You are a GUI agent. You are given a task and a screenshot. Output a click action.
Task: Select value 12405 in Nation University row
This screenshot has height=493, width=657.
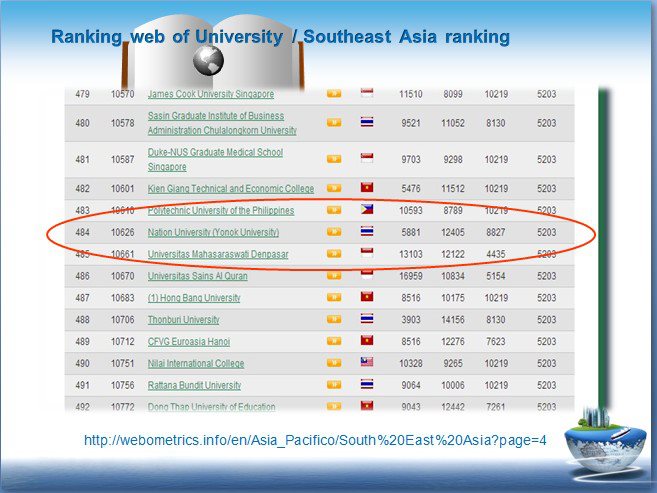click(x=453, y=232)
